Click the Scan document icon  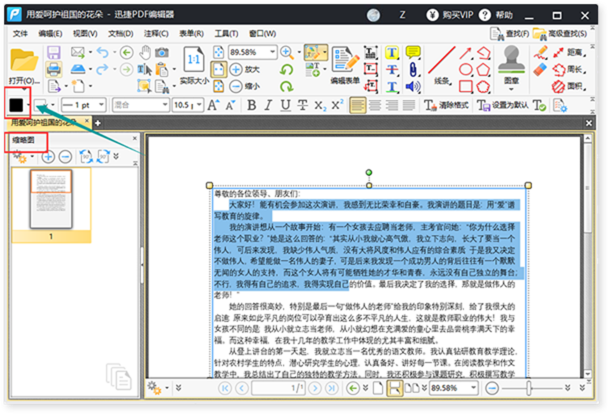coord(78,69)
